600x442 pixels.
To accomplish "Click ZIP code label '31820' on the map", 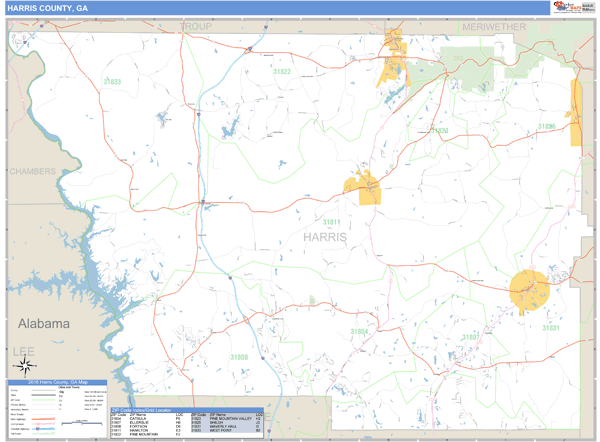I will pyautogui.click(x=439, y=130).
